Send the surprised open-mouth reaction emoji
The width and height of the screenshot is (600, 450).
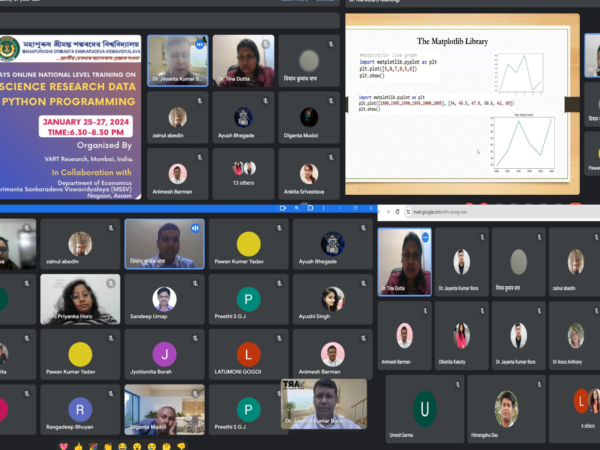pyautogui.click(x=137, y=446)
